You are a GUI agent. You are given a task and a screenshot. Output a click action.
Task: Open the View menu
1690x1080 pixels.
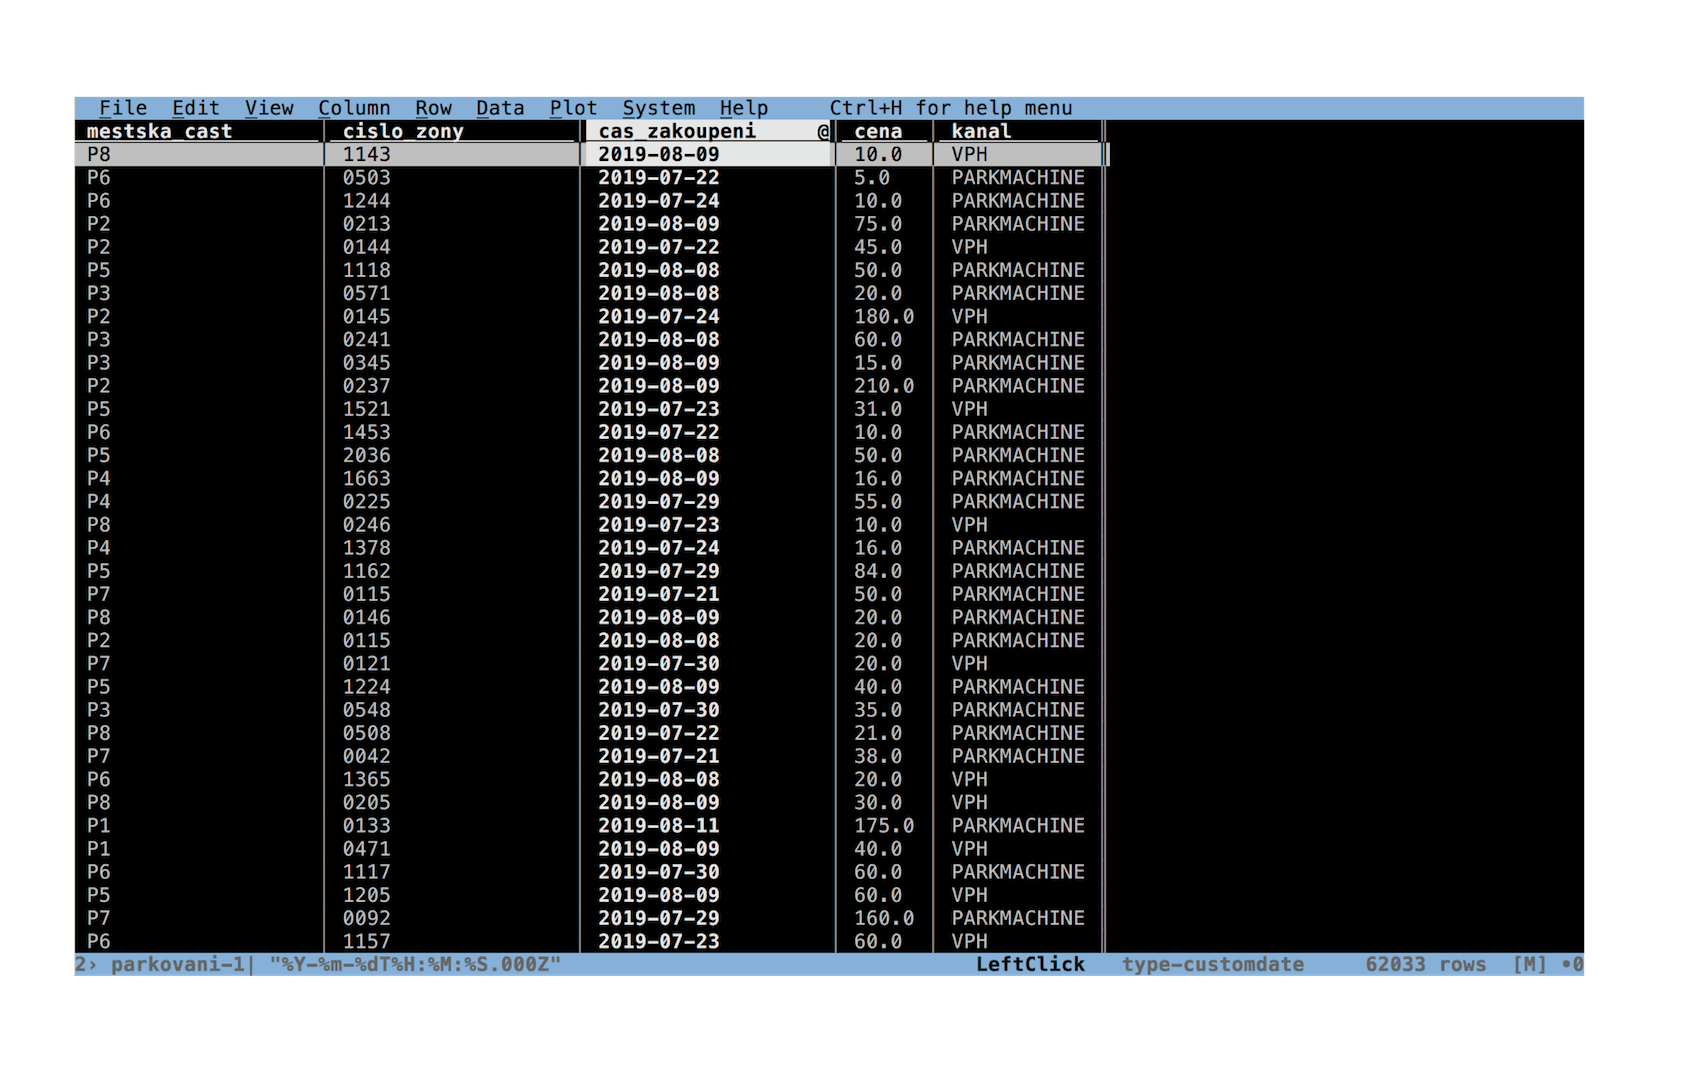point(269,108)
